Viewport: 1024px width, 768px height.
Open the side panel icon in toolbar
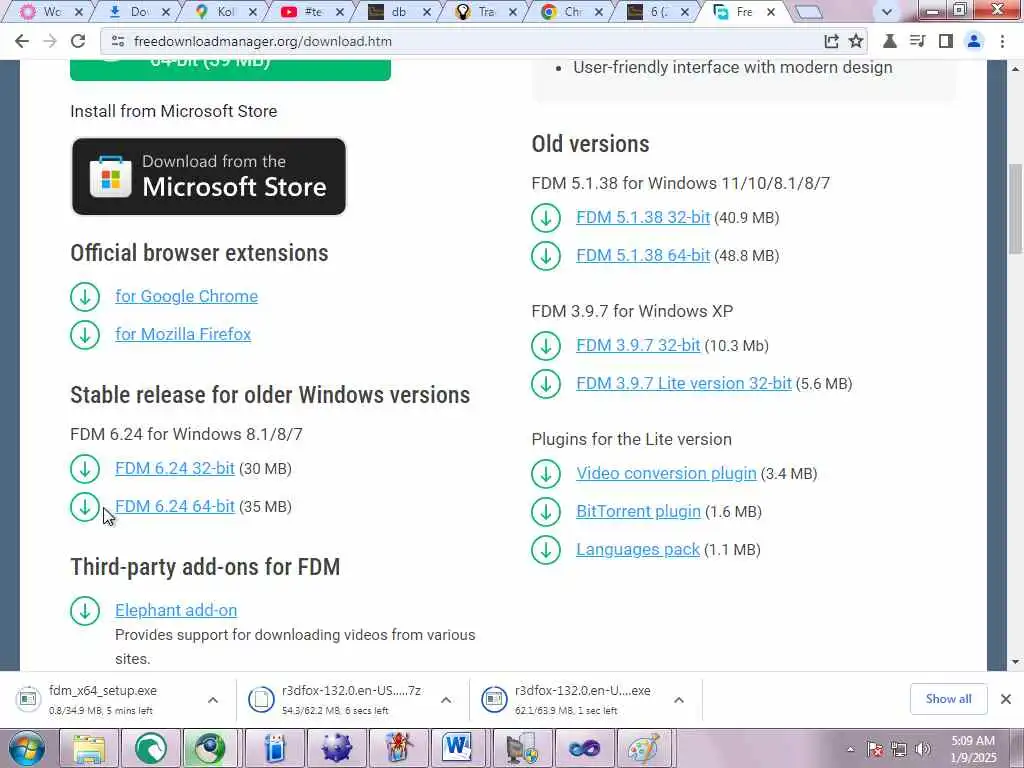(x=945, y=41)
